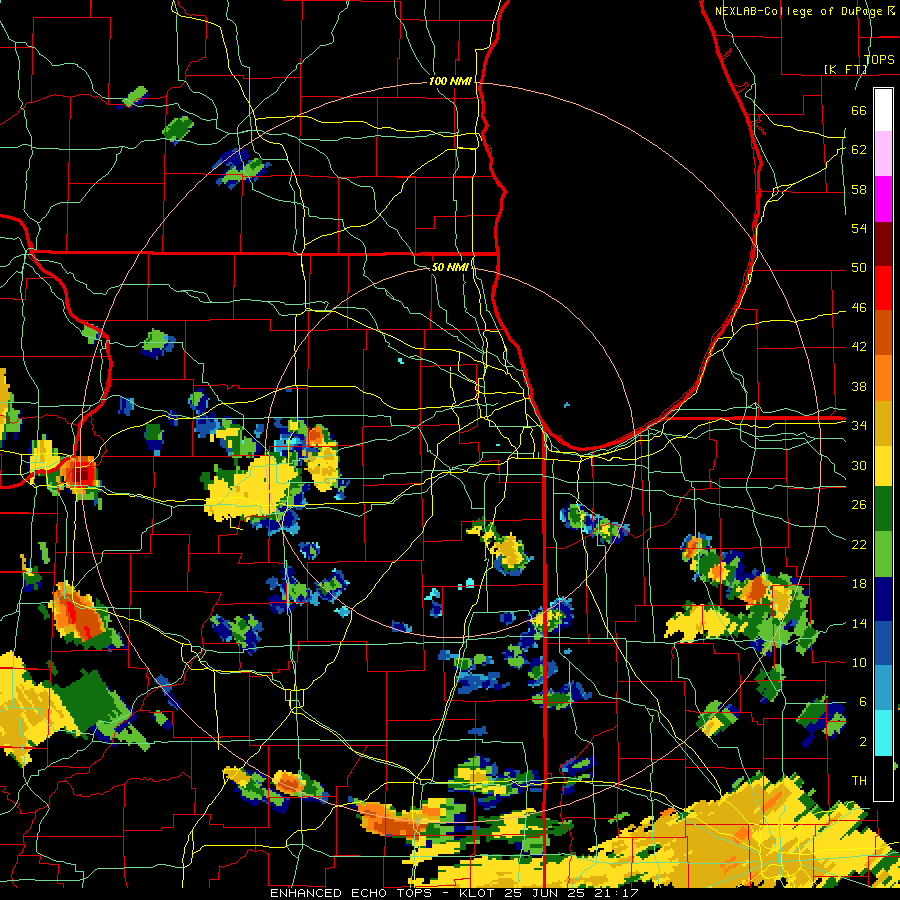
Task: Click the "18" legend value
Action: (x=859, y=584)
